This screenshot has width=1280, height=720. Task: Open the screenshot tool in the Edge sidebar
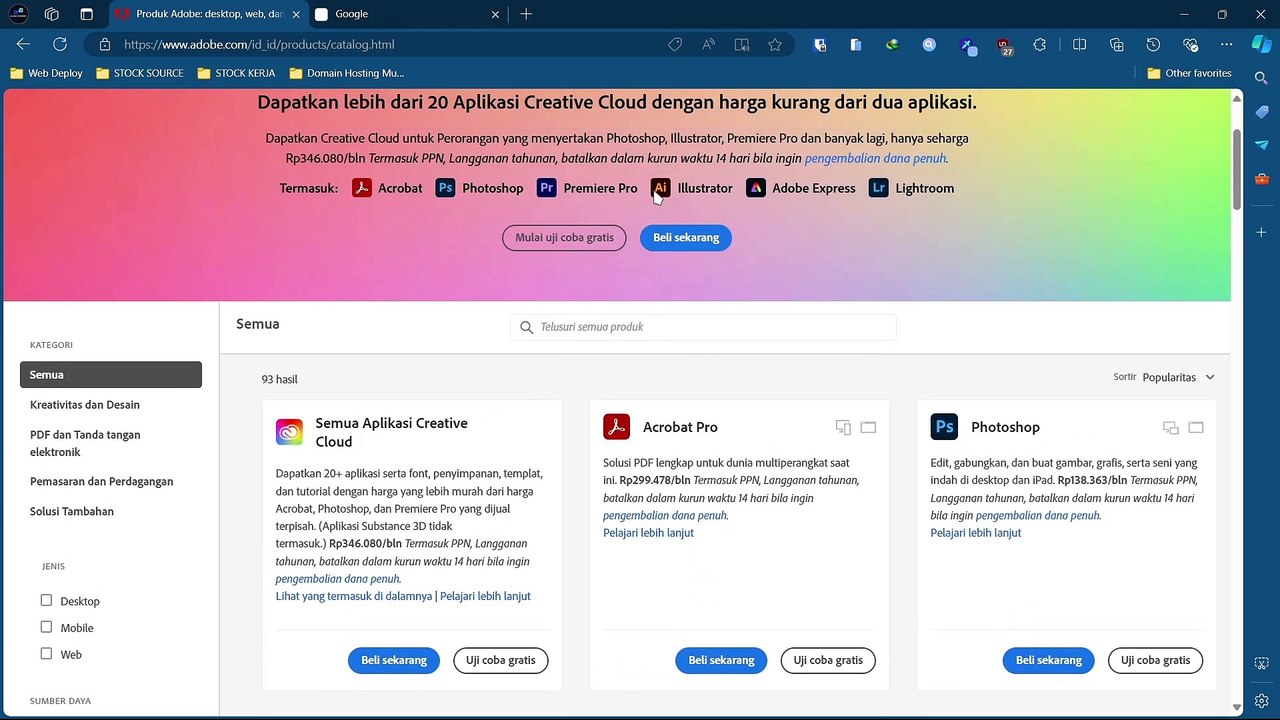coord(1262,663)
